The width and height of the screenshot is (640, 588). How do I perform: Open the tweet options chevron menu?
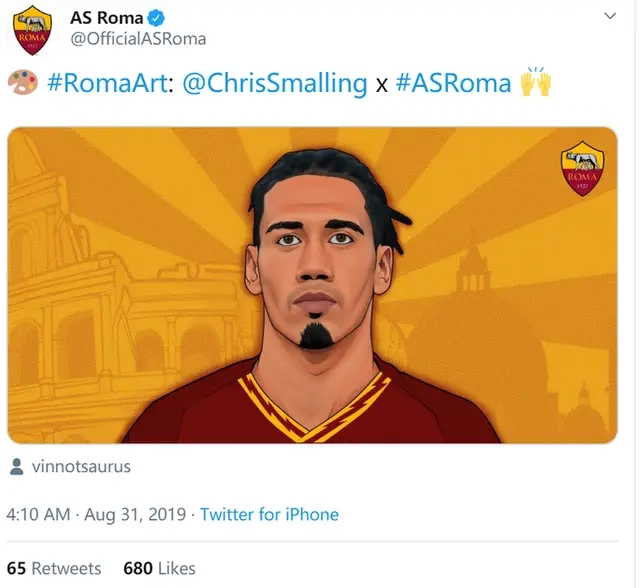(610, 16)
